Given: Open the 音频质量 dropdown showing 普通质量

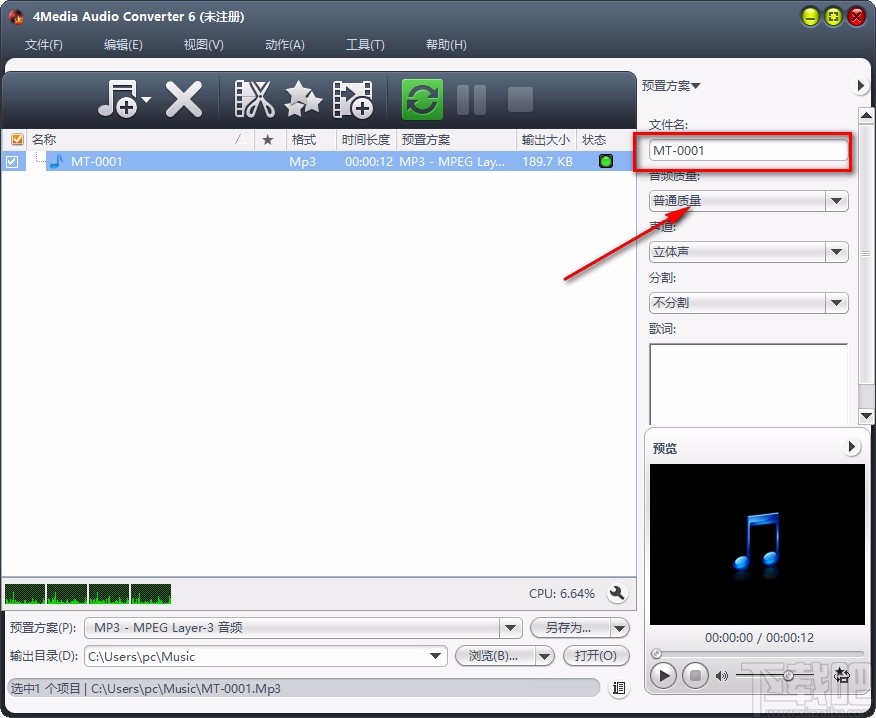Looking at the screenshot, I should pyautogui.click(x=748, y=201).
